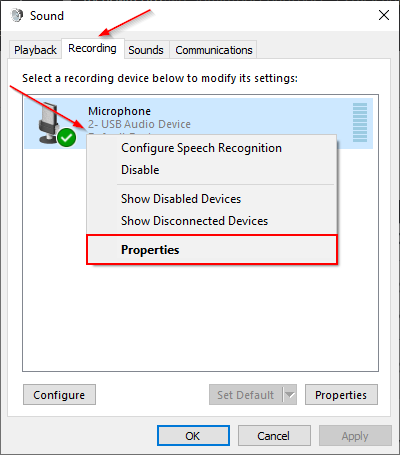Click the Properties button at bottom right
The image size is (400, 455).
pos(341,395)
